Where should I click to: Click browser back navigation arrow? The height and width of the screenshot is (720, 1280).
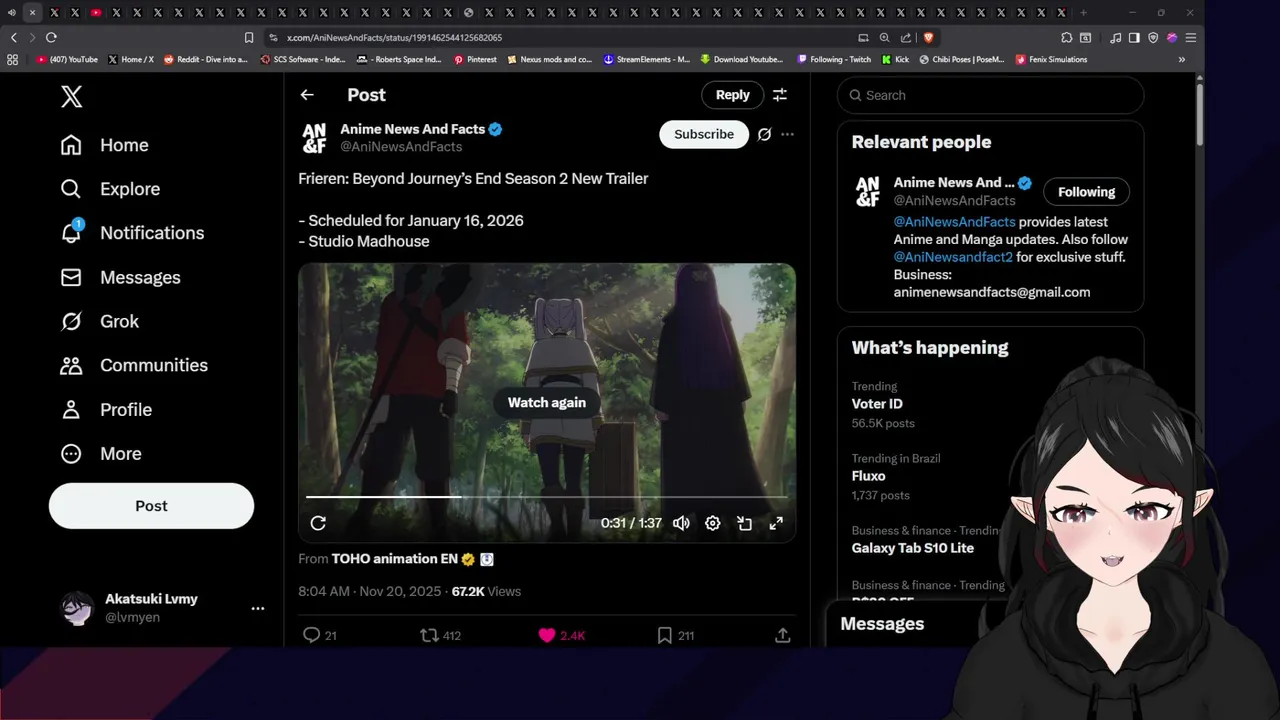point(13,37)
